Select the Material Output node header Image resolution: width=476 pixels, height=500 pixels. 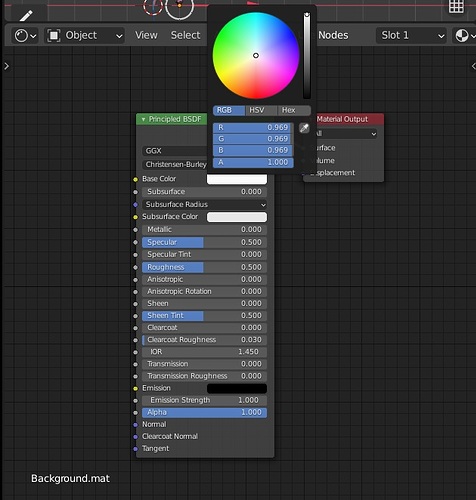[349, 119]
